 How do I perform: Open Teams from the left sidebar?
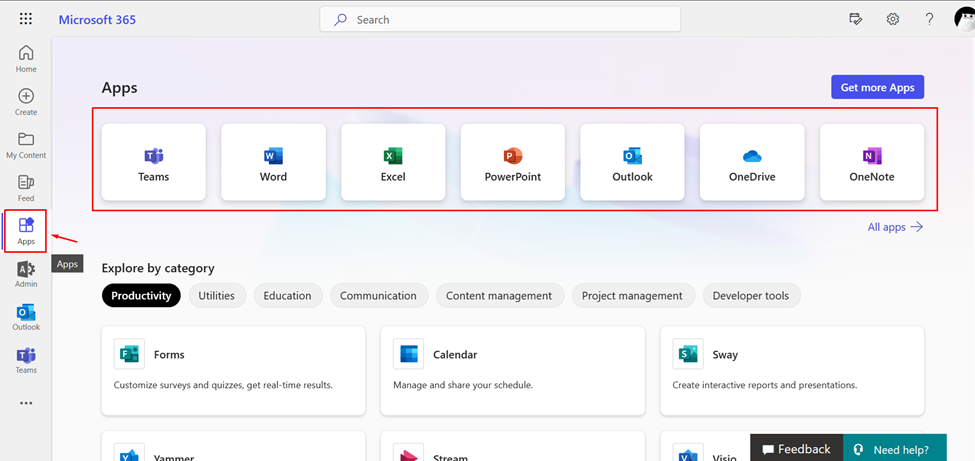click(26, 360)
